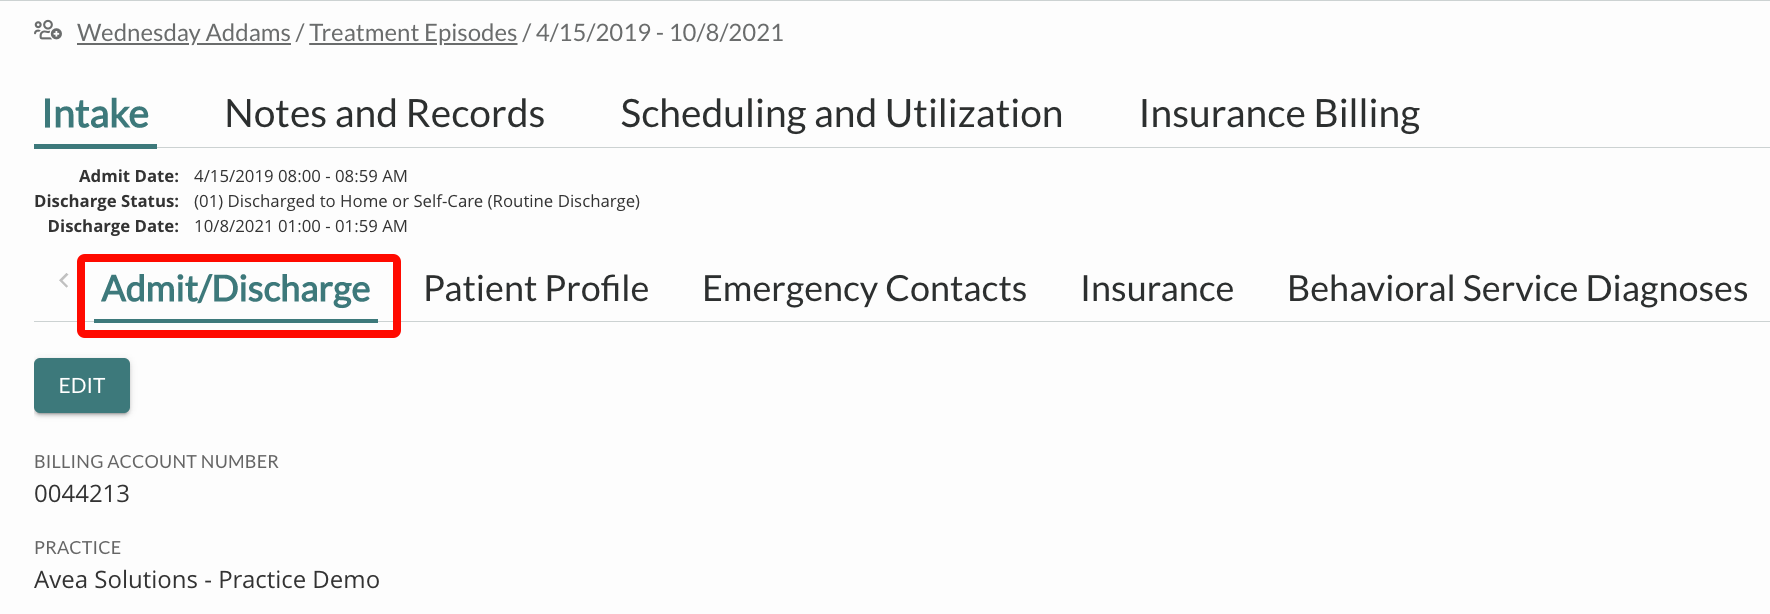Click the Discharge Status description text

[x=417, y=201]
